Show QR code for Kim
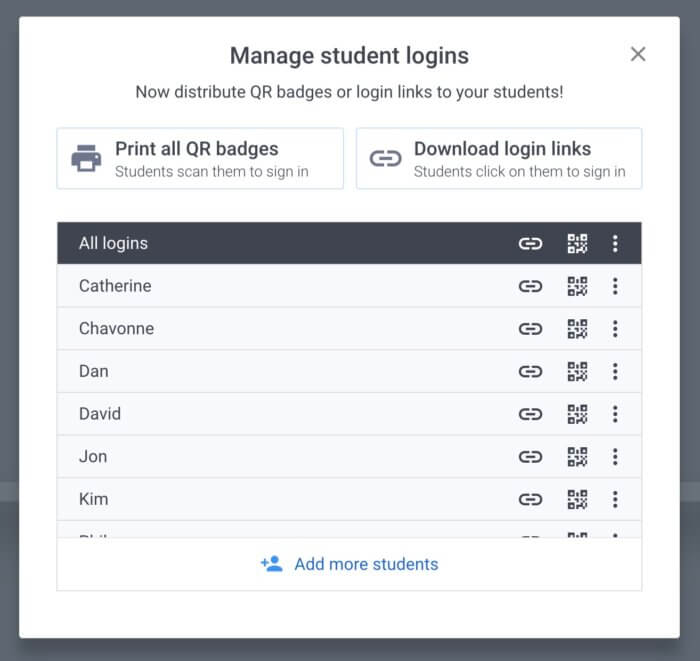This screenshot has width=700, height=661. pyautogui.click(x=577, y=499)
